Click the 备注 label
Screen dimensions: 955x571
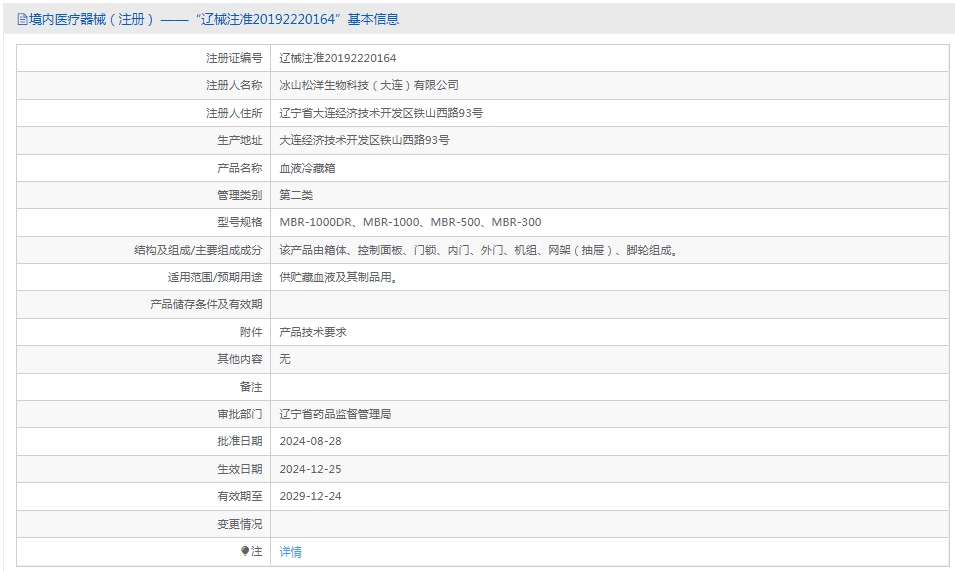point(251,387)
